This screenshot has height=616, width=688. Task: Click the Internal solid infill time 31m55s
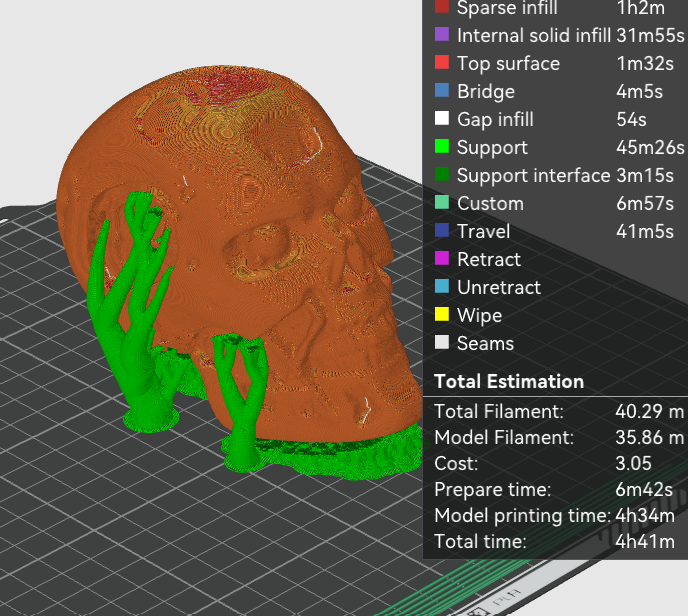(650, 36)
